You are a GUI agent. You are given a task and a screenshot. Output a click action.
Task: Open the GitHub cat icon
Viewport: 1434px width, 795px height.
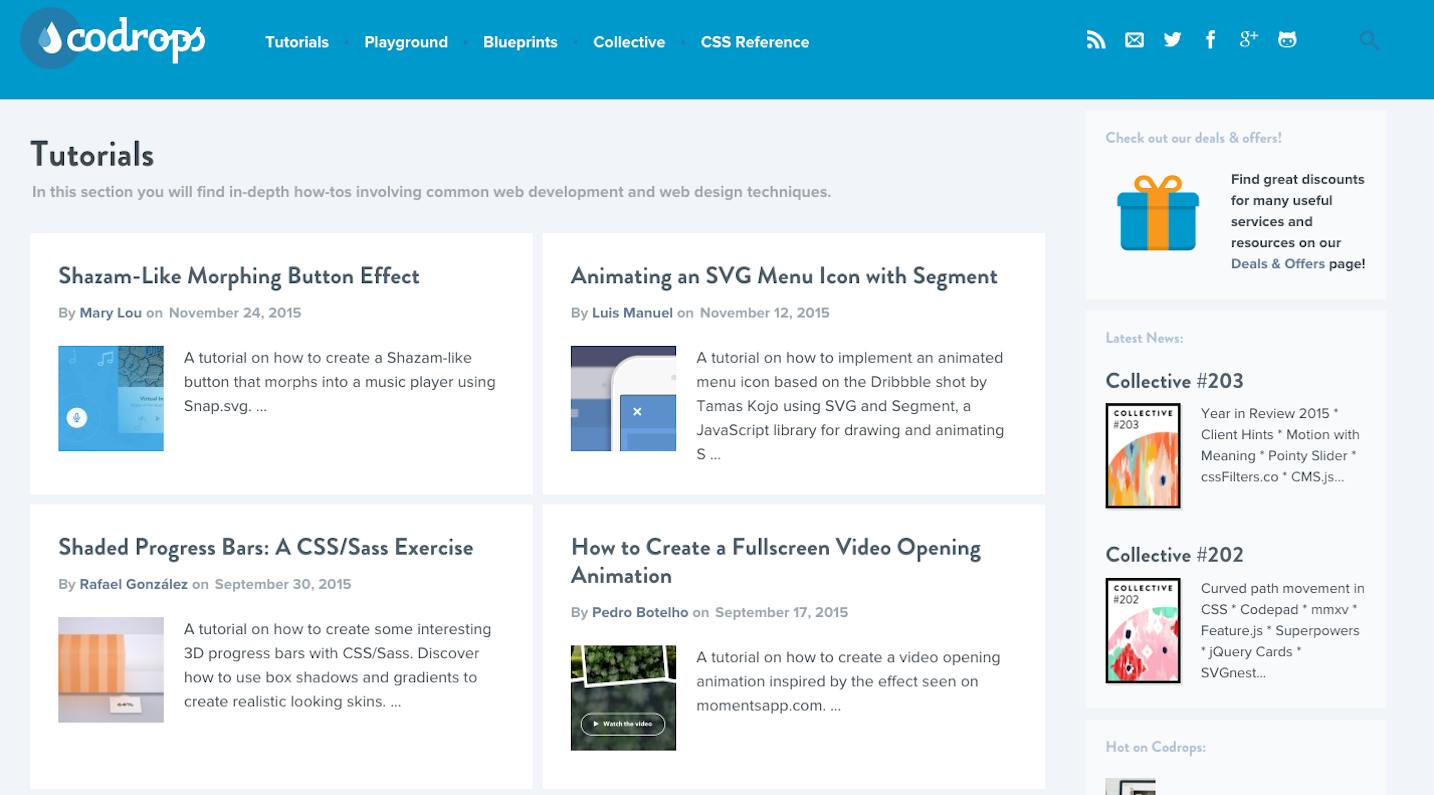point(1287,40)
